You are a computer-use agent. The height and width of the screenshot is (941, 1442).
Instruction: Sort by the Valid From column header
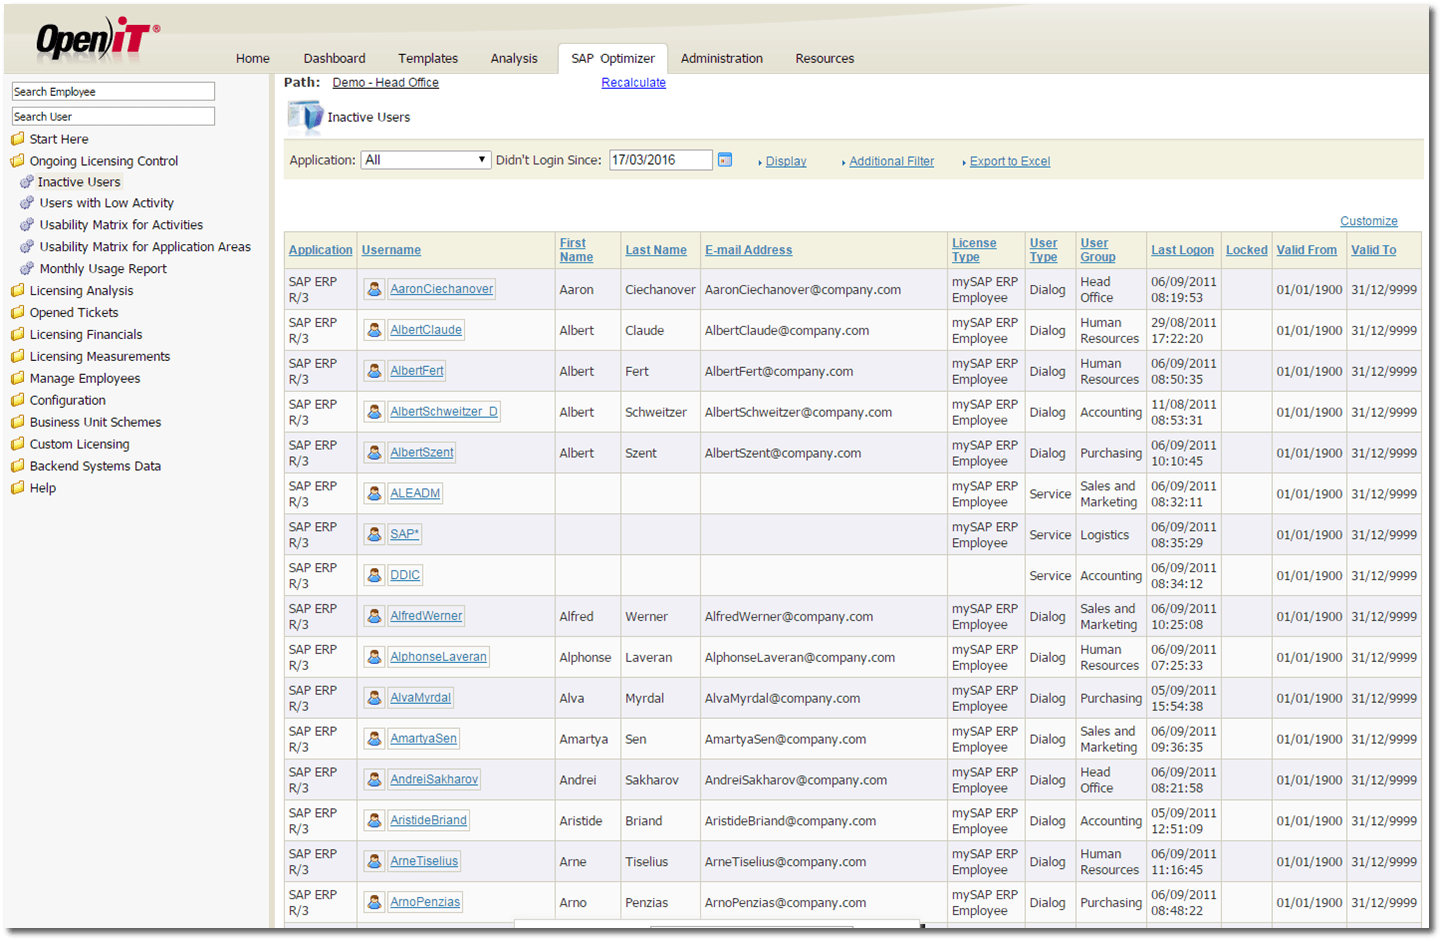1306,250
